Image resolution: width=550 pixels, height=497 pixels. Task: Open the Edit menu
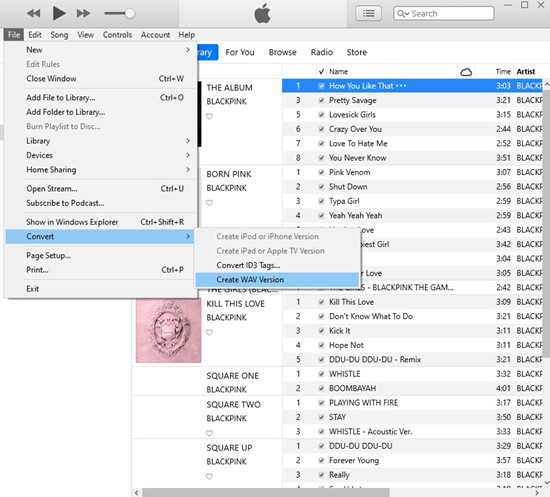click(x=35, y=35)
